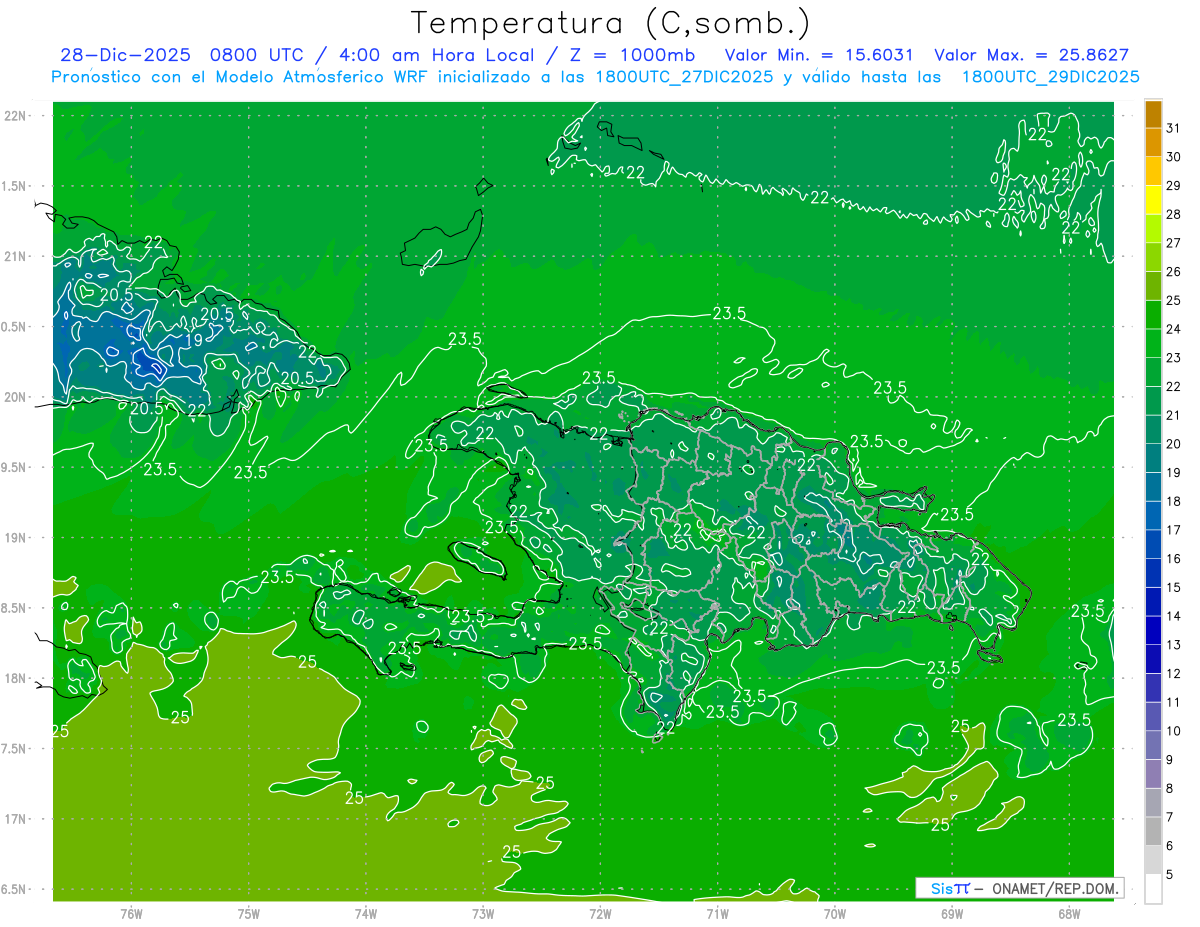The height and width of the screenshot is (927, 1200).
Task: Click the 72W longitude axis label
Action: (600, 913)
